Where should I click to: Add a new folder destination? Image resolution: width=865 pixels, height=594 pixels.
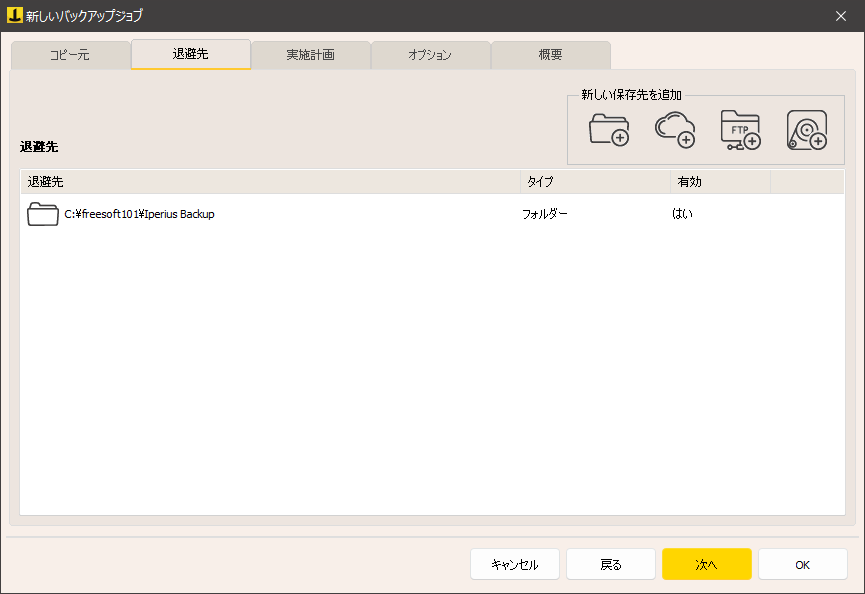pos(609,130)
